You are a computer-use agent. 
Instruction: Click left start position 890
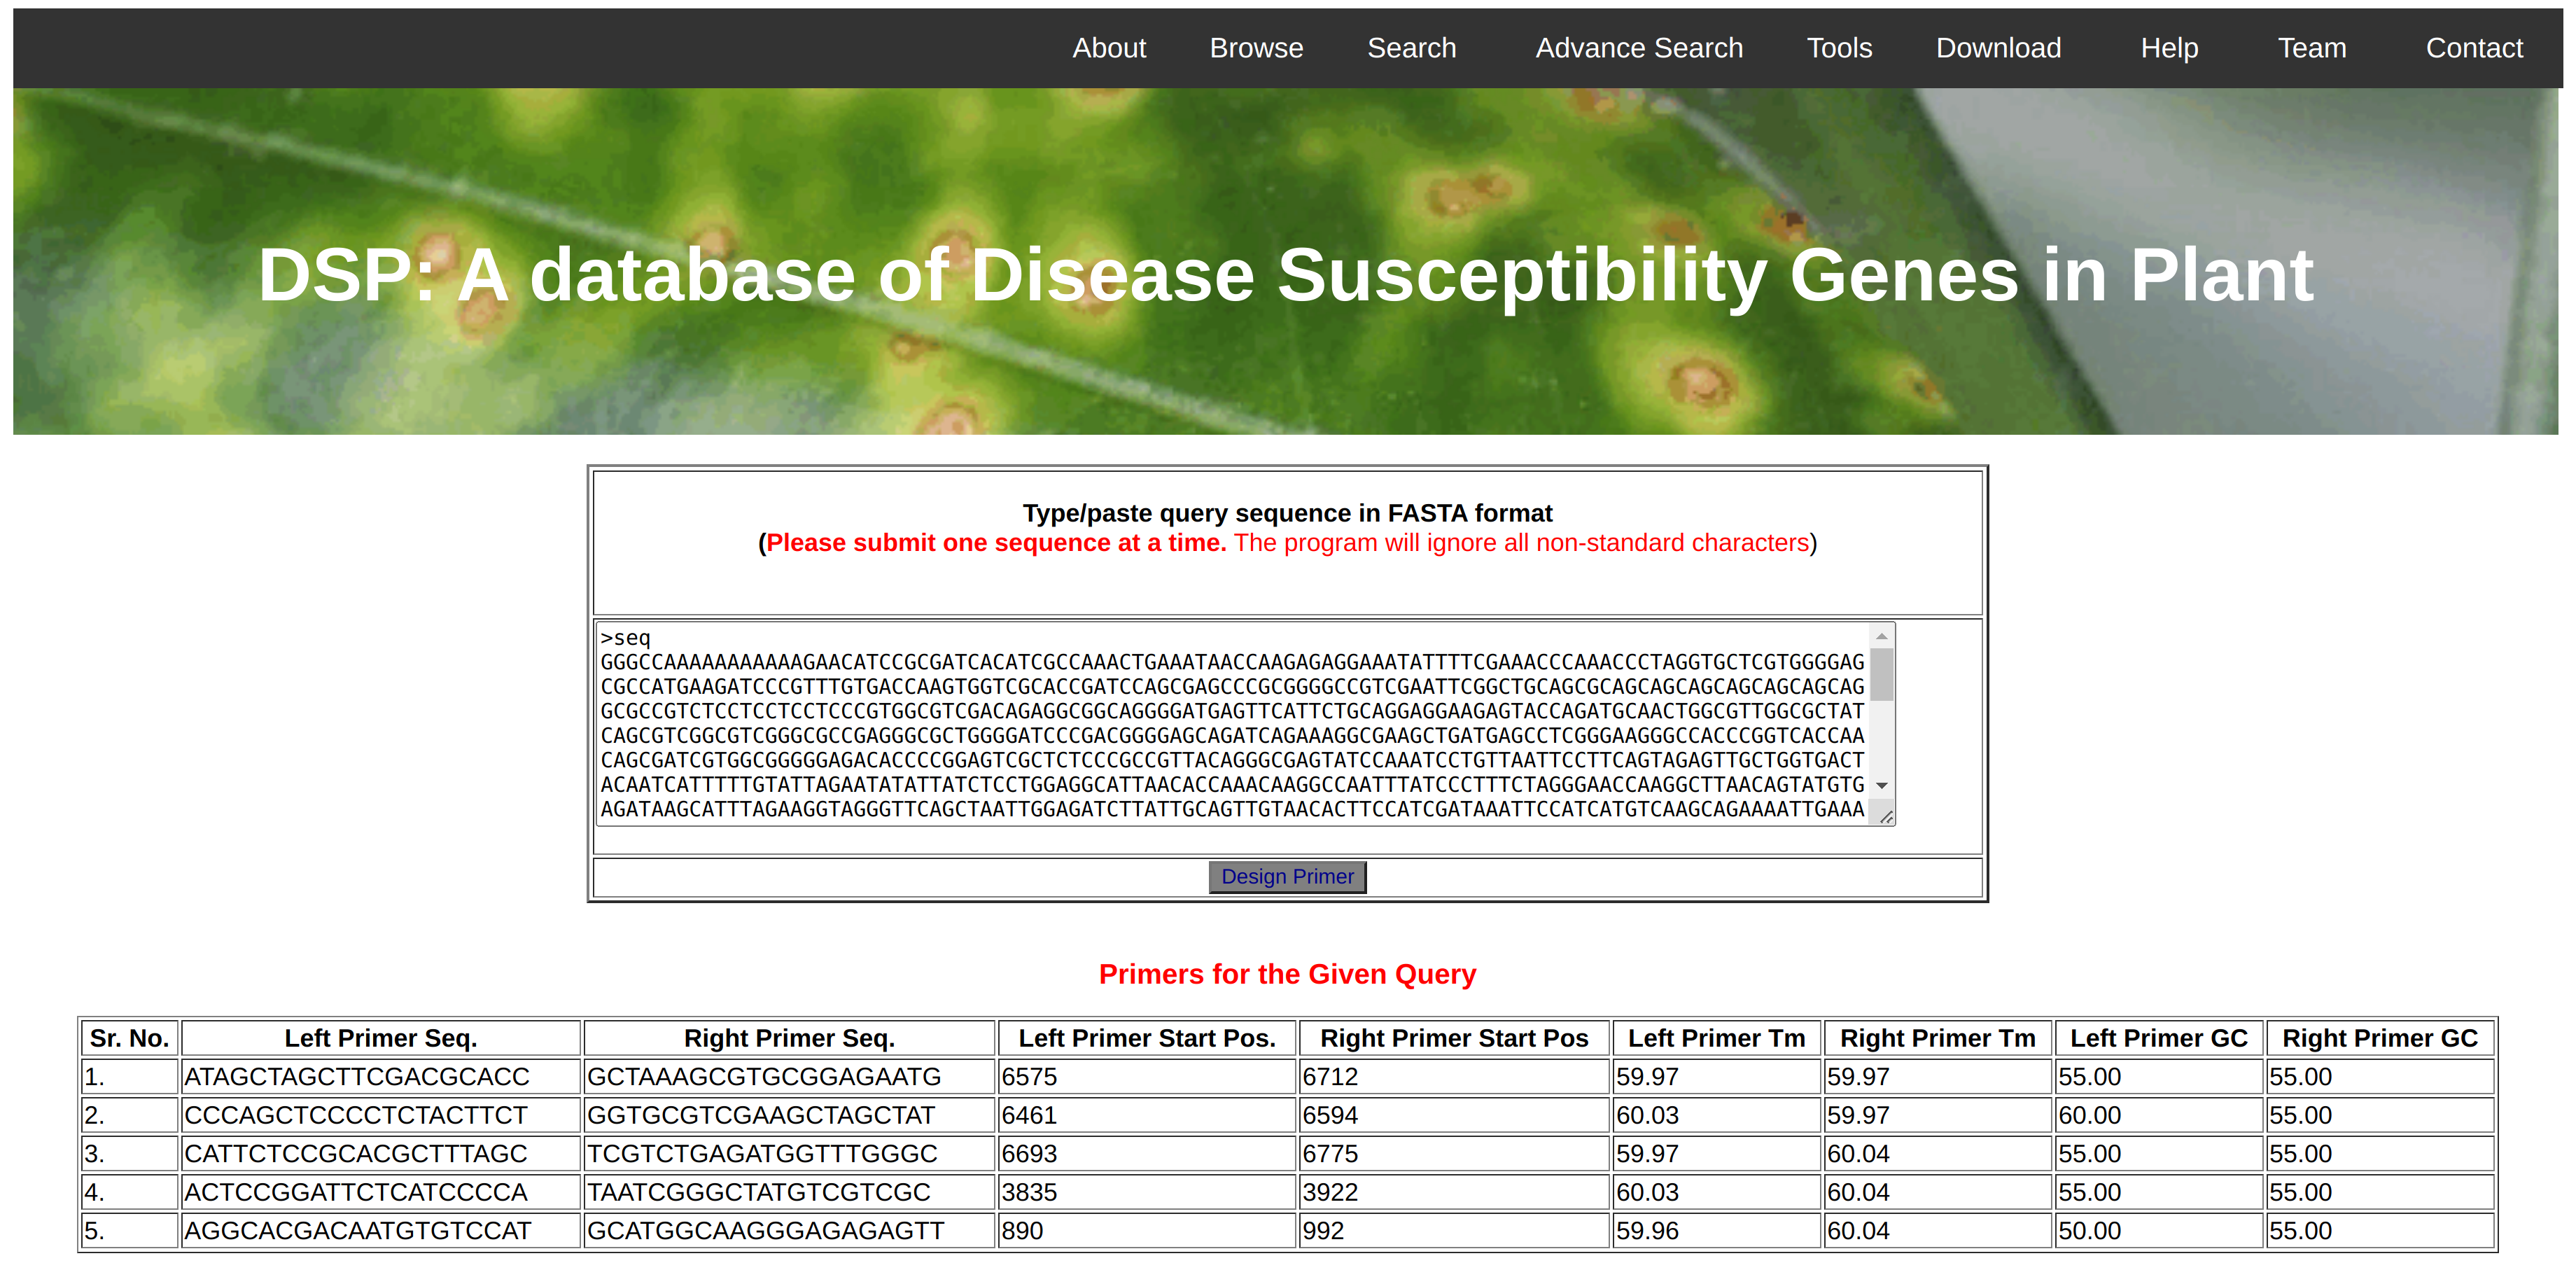tap(1022, 1231)
